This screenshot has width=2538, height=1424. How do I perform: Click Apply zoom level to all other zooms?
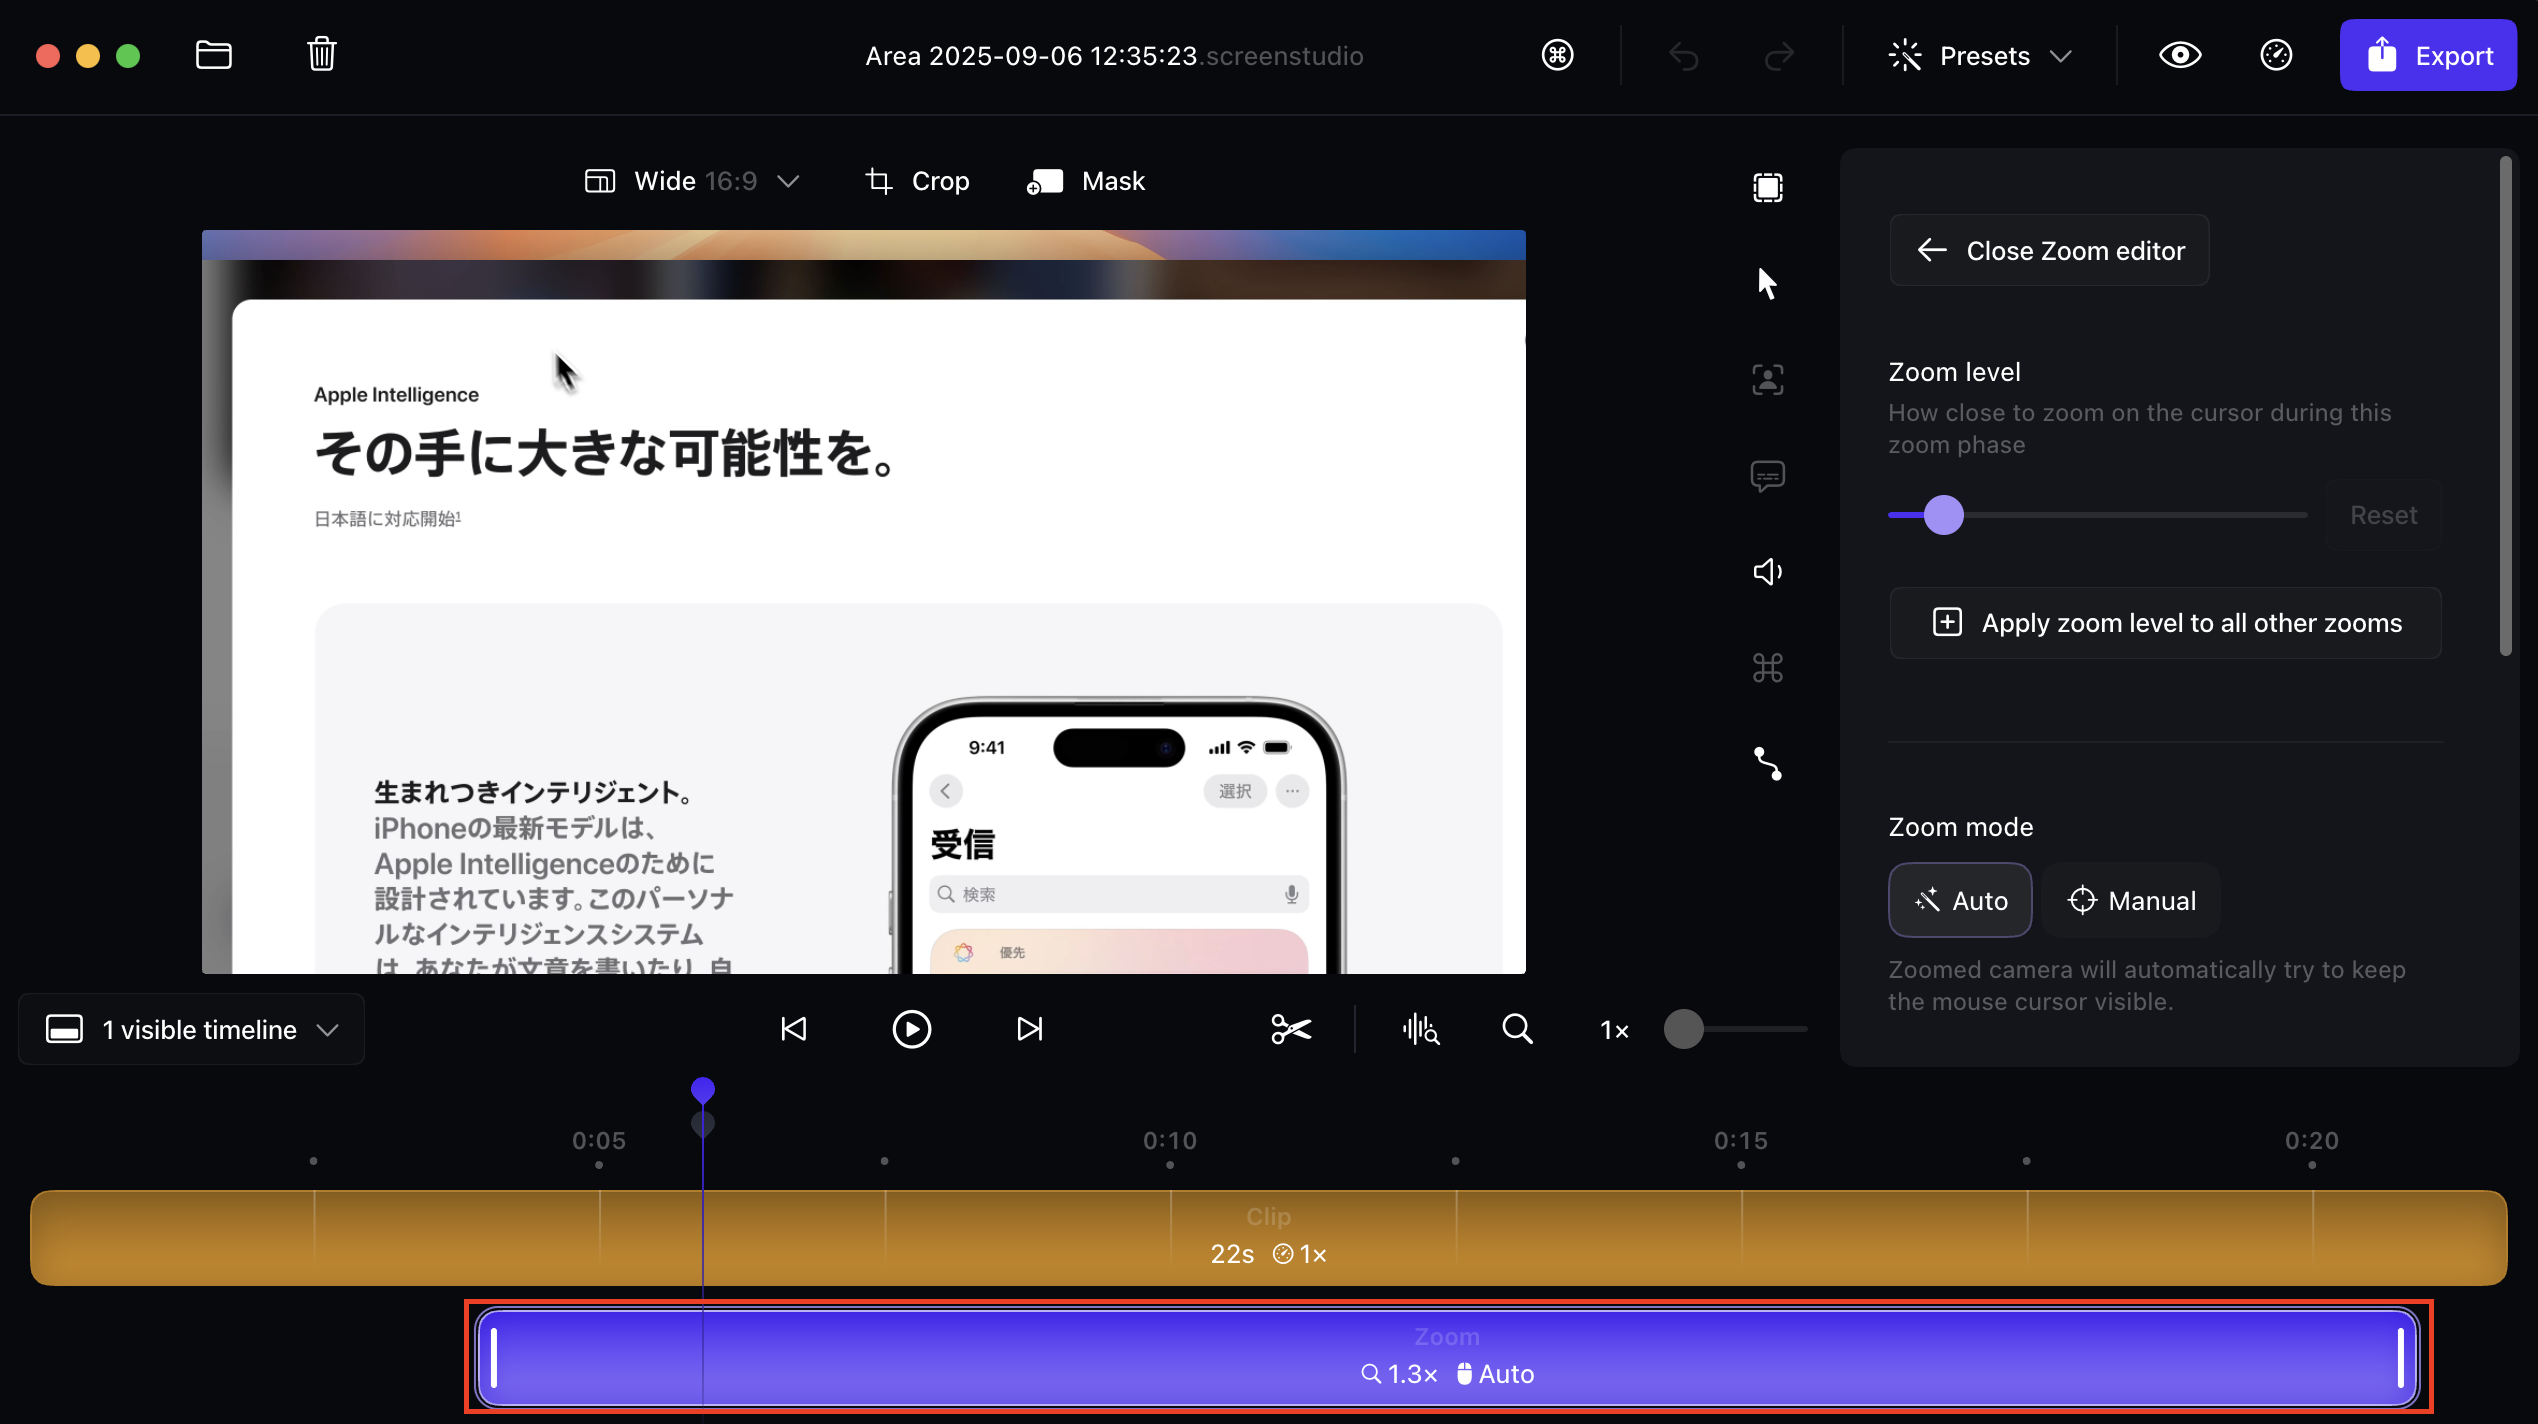2165,623
